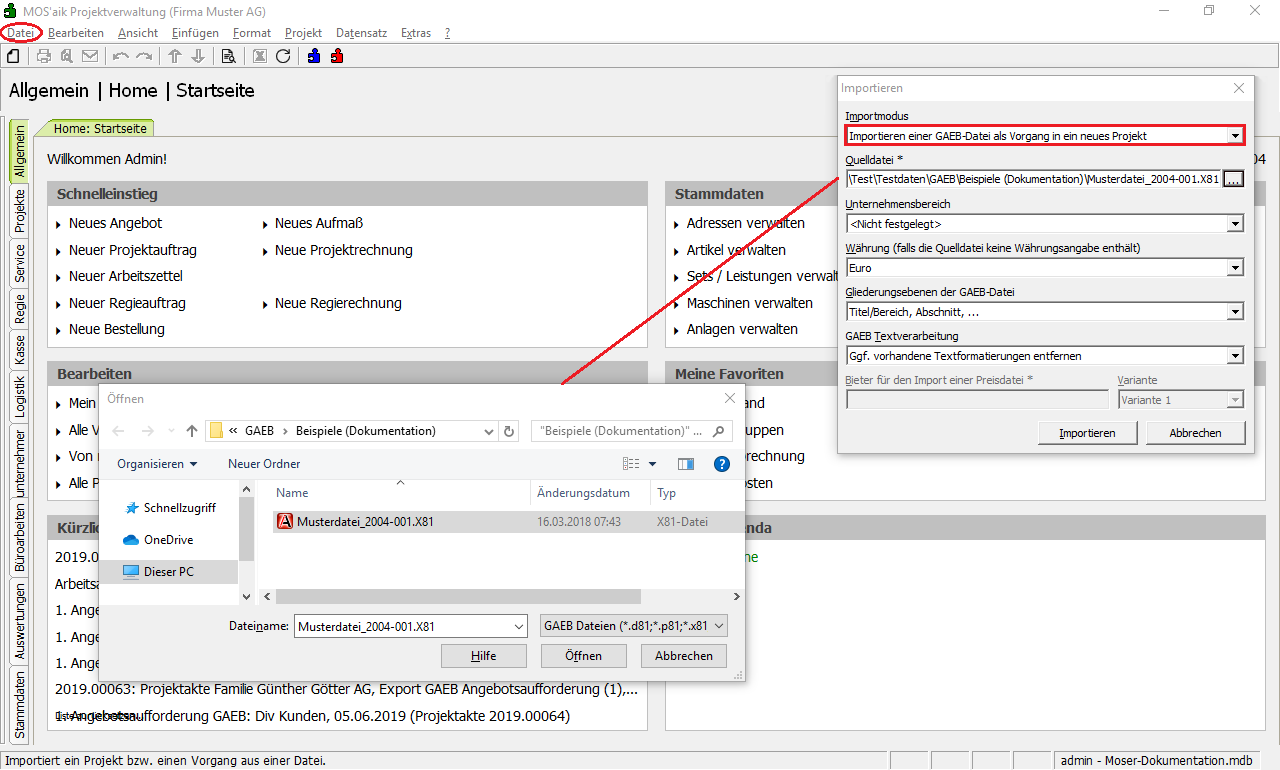
Task: Click the Importieren button
Action: pyautogui.click(x=1087, y=433)
